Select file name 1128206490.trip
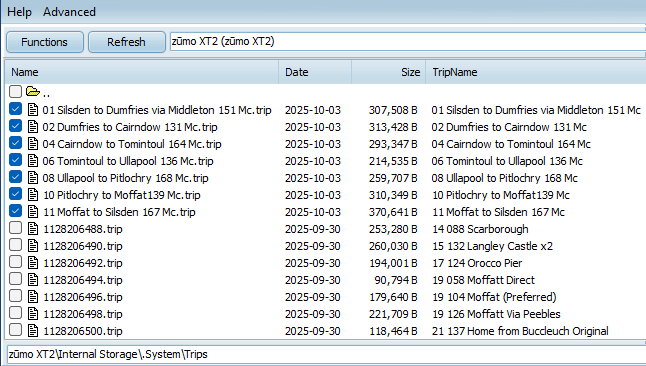The image size is (646, 366). [83, 246]
